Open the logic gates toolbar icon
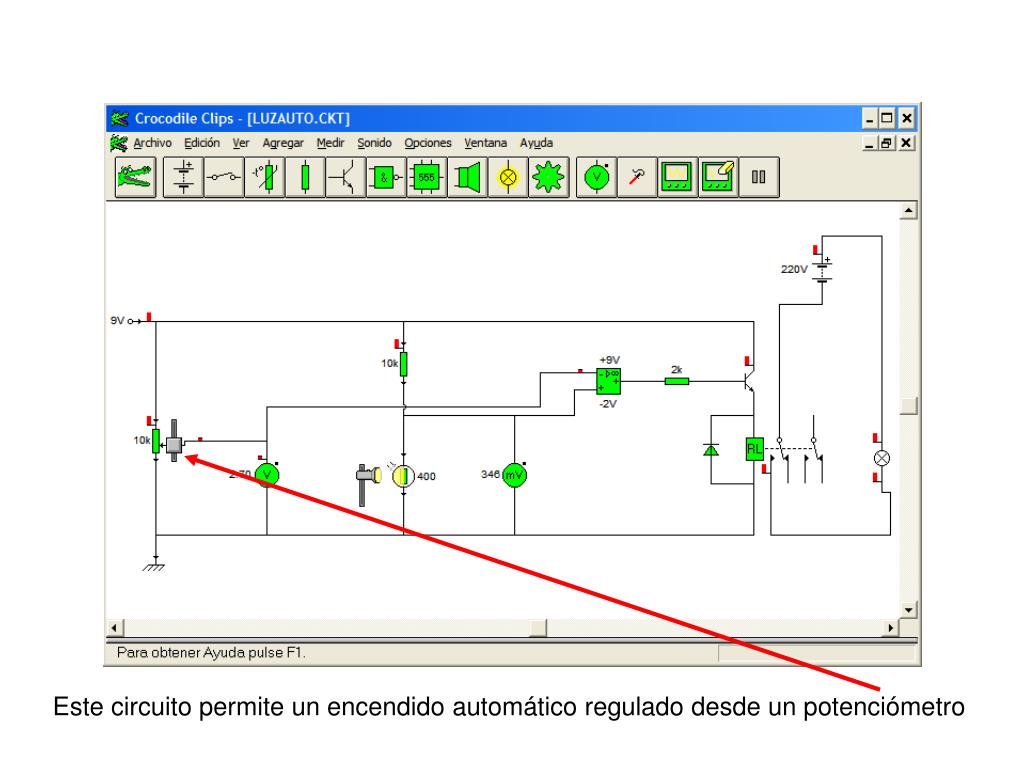Viewport: 1024px width, 768px height. coord(386,177)
